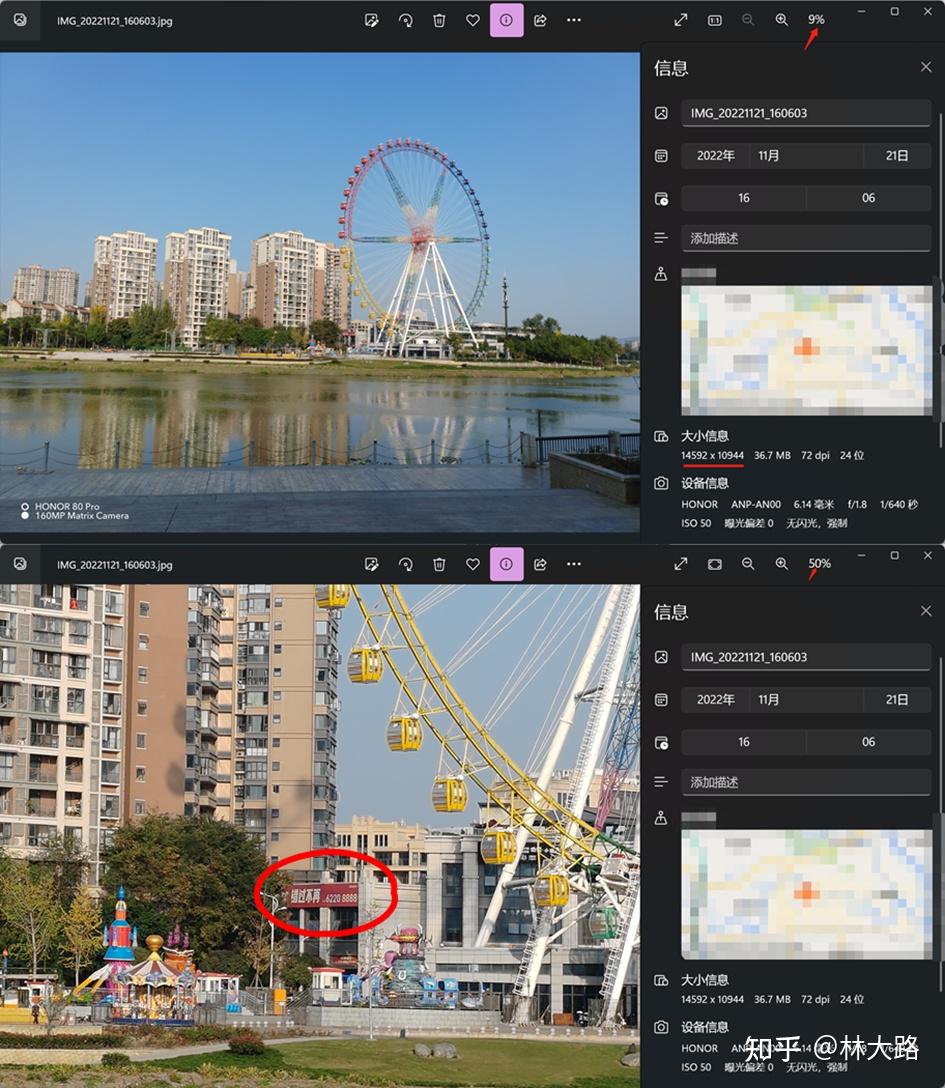
Task: Share the photo from bottom window toolbar
Action: tap(540, 565)
